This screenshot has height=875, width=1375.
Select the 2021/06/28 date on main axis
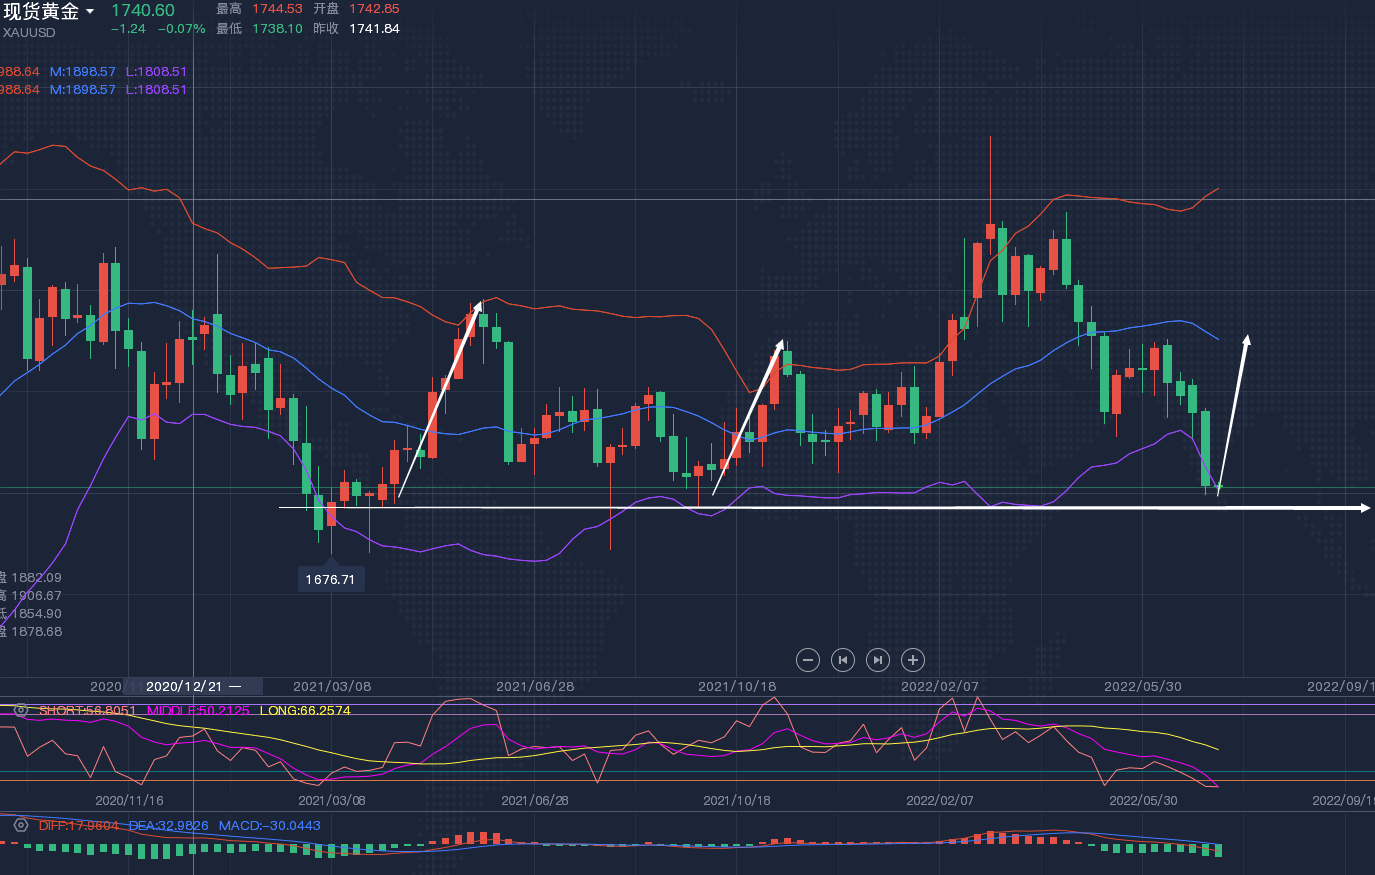point(534,686)
